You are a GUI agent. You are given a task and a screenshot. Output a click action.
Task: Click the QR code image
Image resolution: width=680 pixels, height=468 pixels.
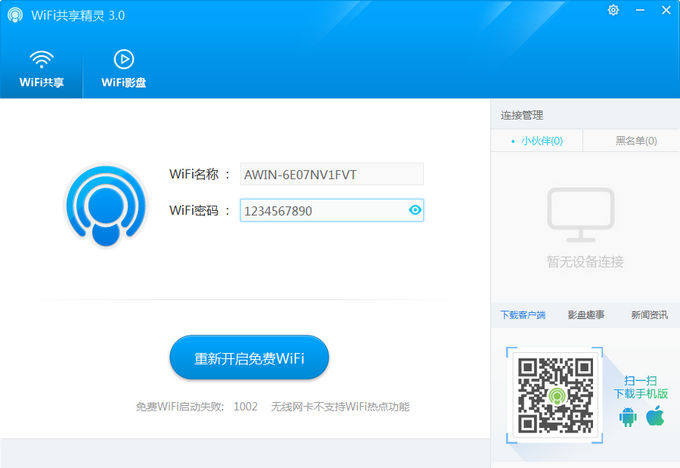pyautogui.click(x=555, y=396)
